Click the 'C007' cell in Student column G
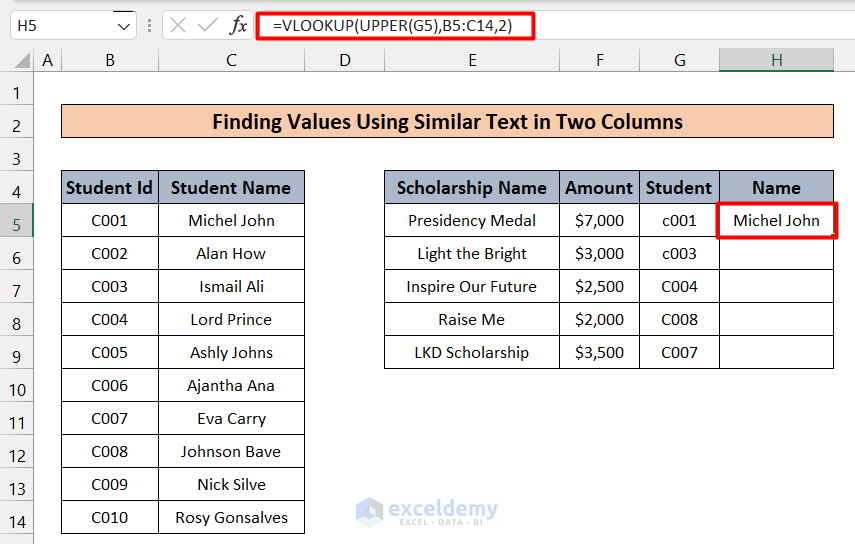The image size is (855, 544). point(679,352)
